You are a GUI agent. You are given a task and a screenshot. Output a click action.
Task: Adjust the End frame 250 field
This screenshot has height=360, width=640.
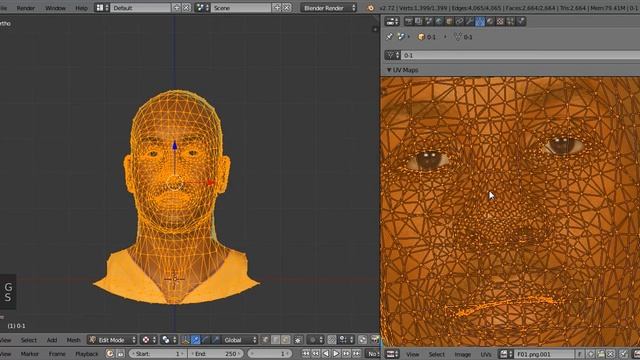pyautogui.click(x=216, y=354)
